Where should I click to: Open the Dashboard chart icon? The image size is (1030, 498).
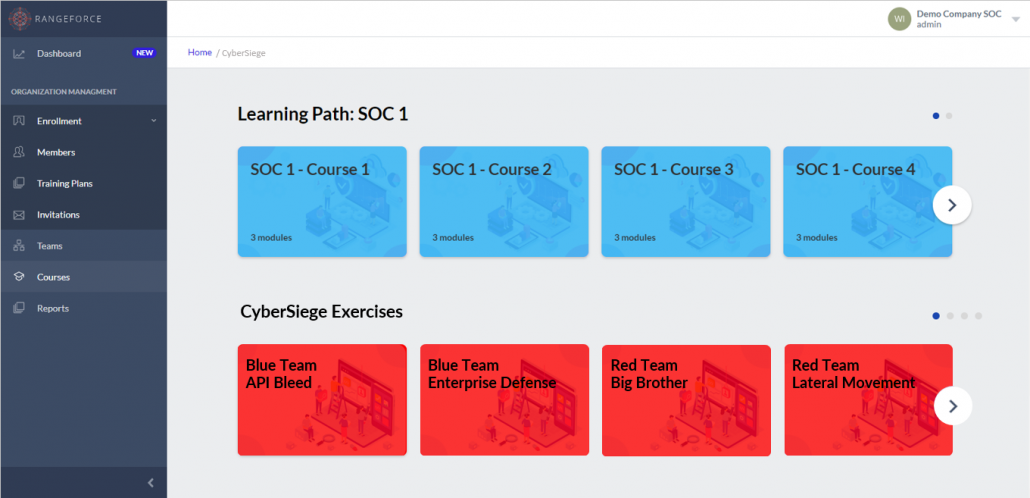tap(19, 53)
